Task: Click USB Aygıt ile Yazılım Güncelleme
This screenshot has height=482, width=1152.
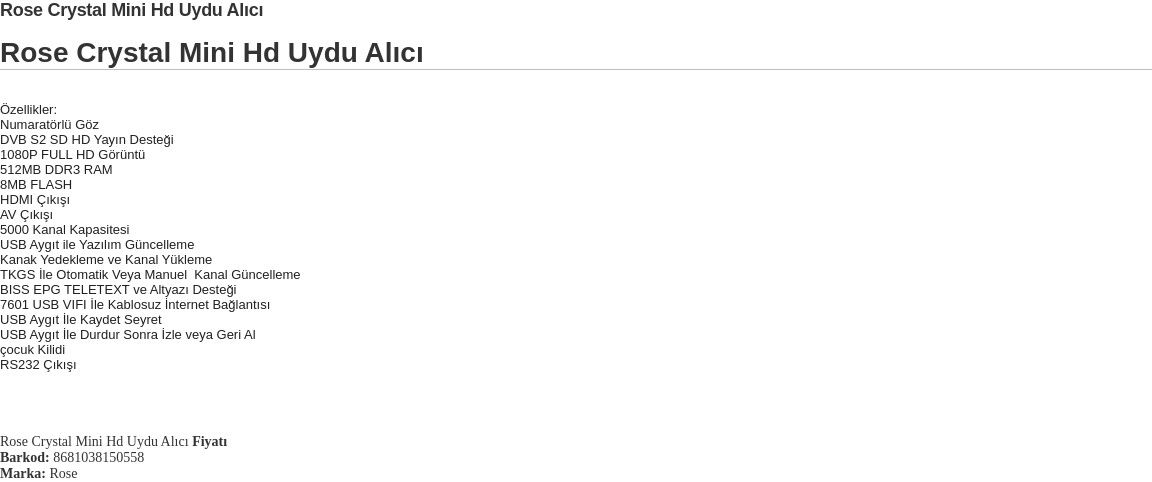Action: pyautogui.click(x=97, y=245)
